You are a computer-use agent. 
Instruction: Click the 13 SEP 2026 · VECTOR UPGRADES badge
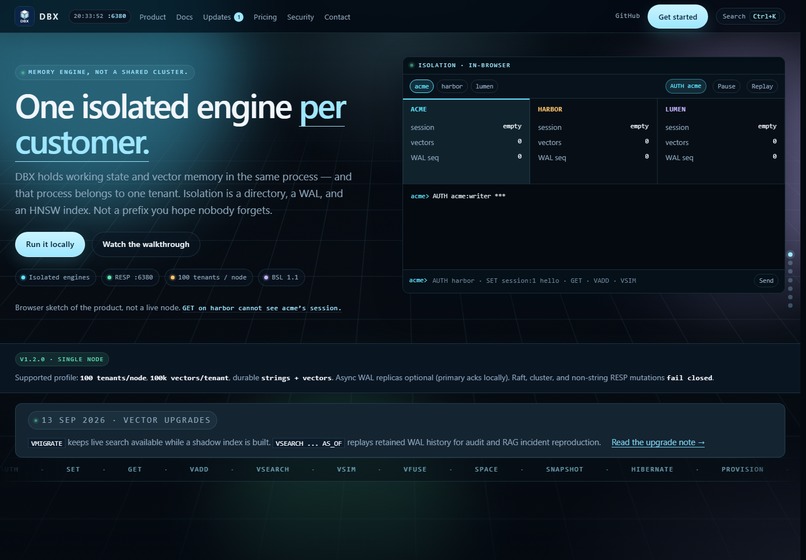point(122,420)
